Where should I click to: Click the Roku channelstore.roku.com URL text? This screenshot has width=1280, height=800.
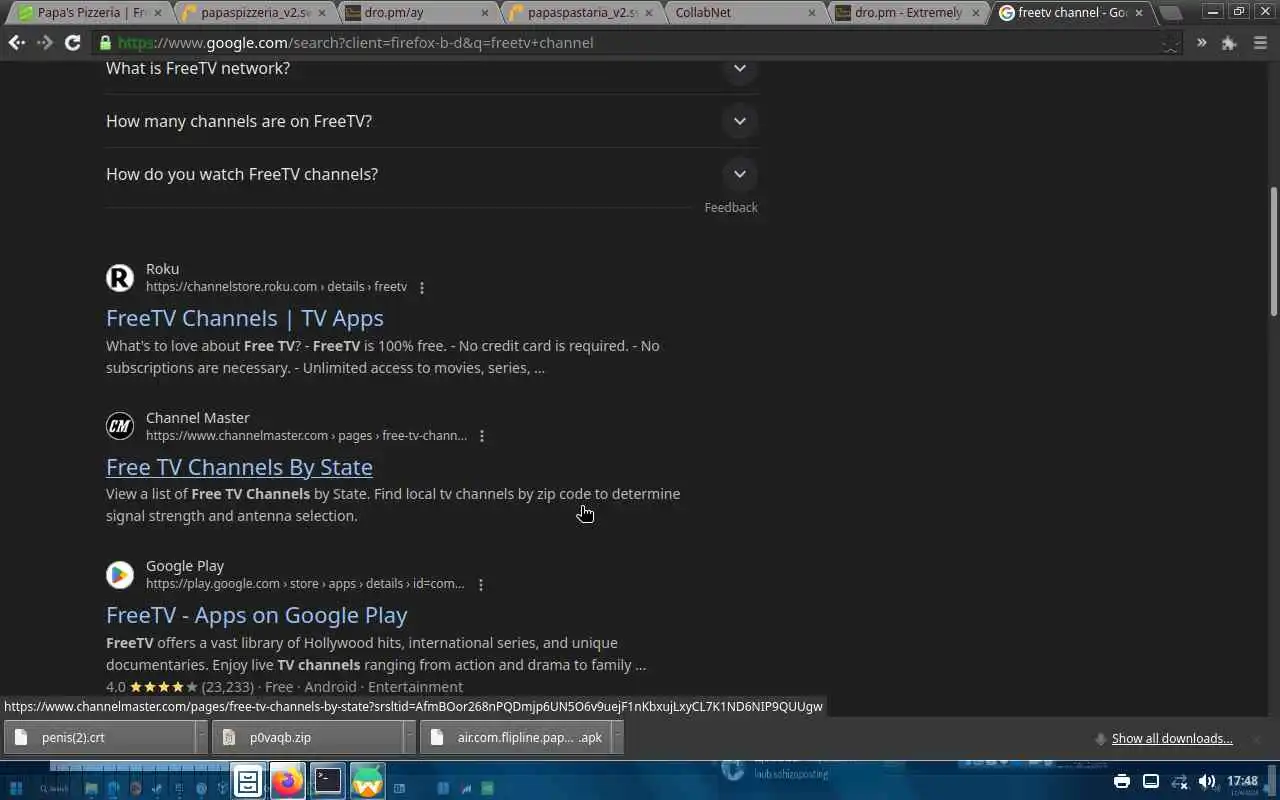[276, 287]
